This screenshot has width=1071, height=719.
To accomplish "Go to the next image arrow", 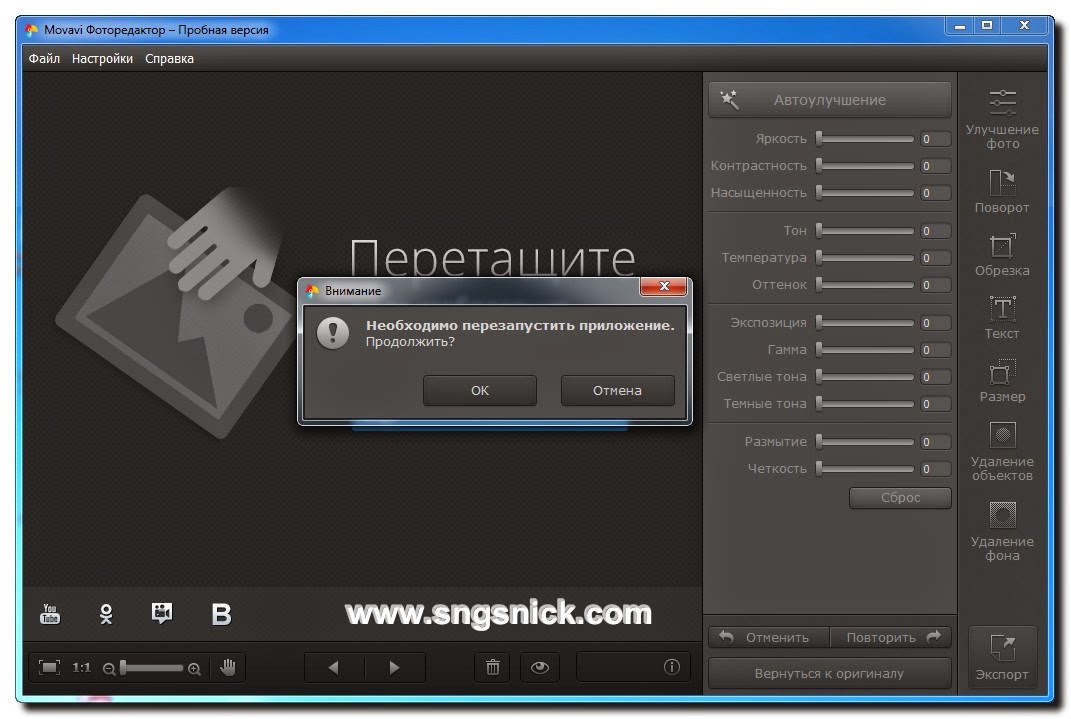I will click(395, 667).
